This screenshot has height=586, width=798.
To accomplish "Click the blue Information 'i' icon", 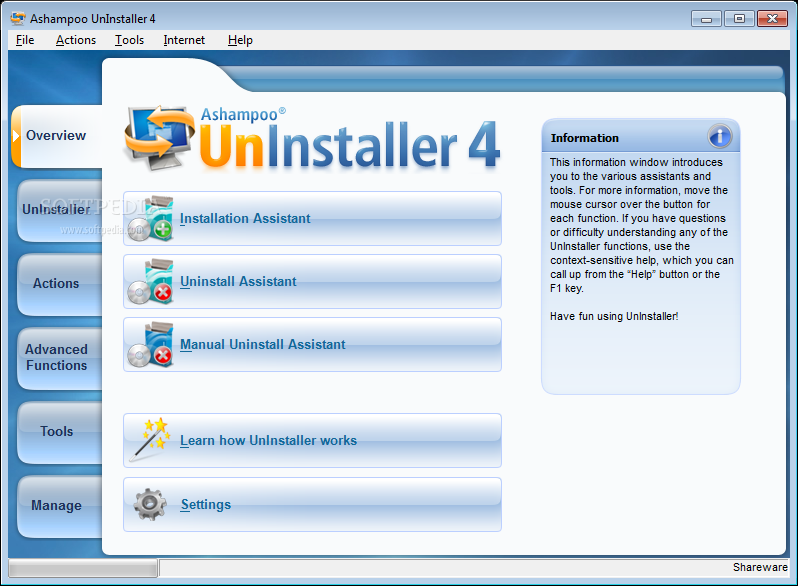I will pyautogui.click(x=720, y=136).
